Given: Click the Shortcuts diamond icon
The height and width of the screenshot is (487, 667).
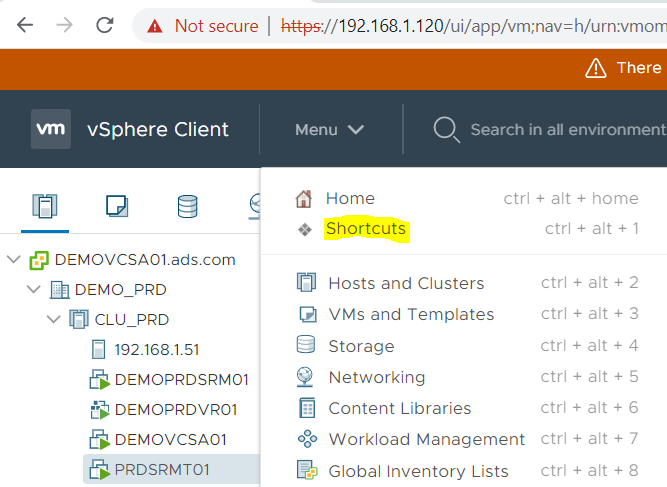Looking at the screenshot, I should (305, 230).
